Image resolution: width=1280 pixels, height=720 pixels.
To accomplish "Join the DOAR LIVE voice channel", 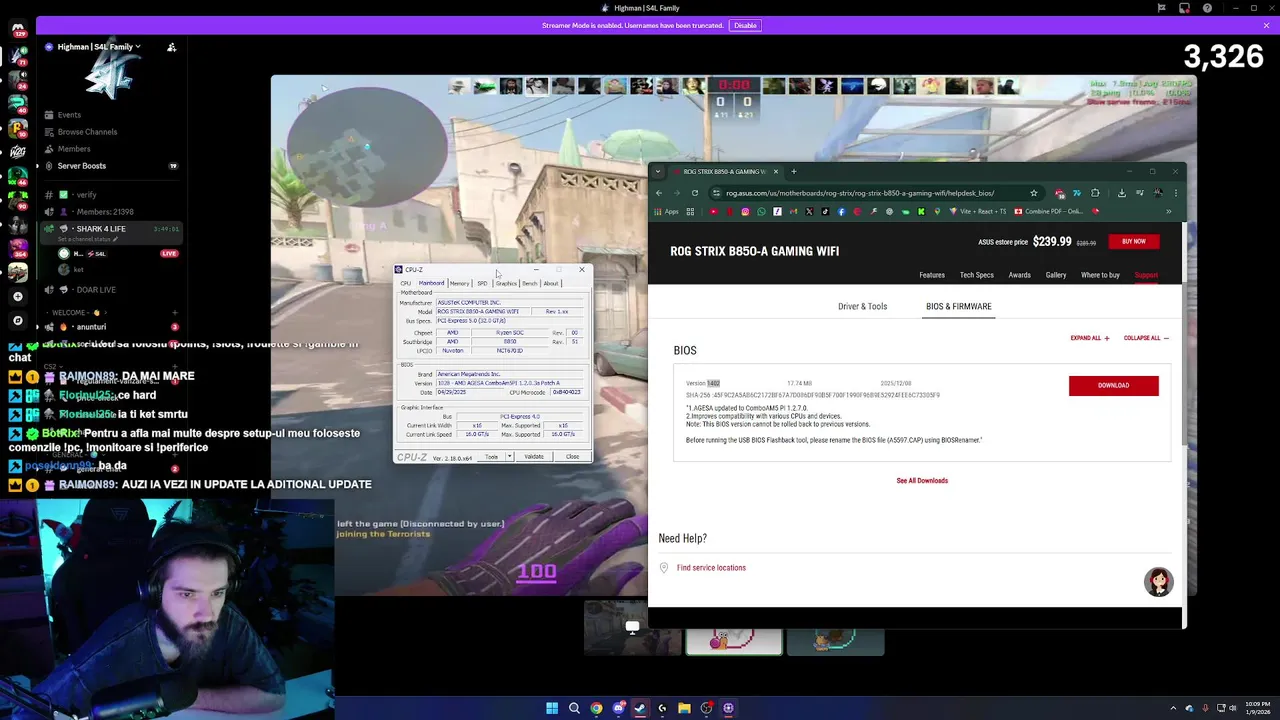I will 96,290.
